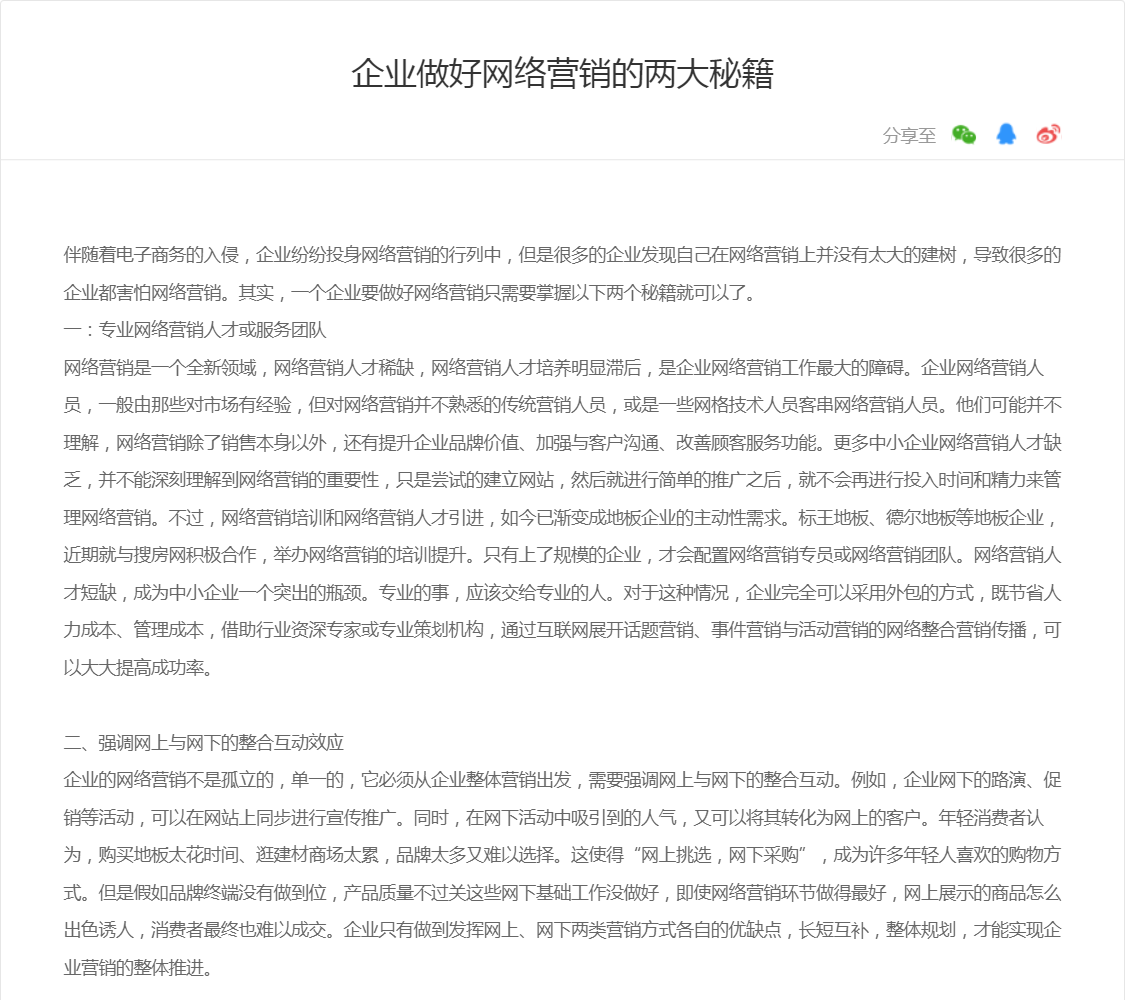Screen dimensions: 1125x1000
Task: Click the line starting 伴随着电子商务的入侵
Action: tap(562, 255)
